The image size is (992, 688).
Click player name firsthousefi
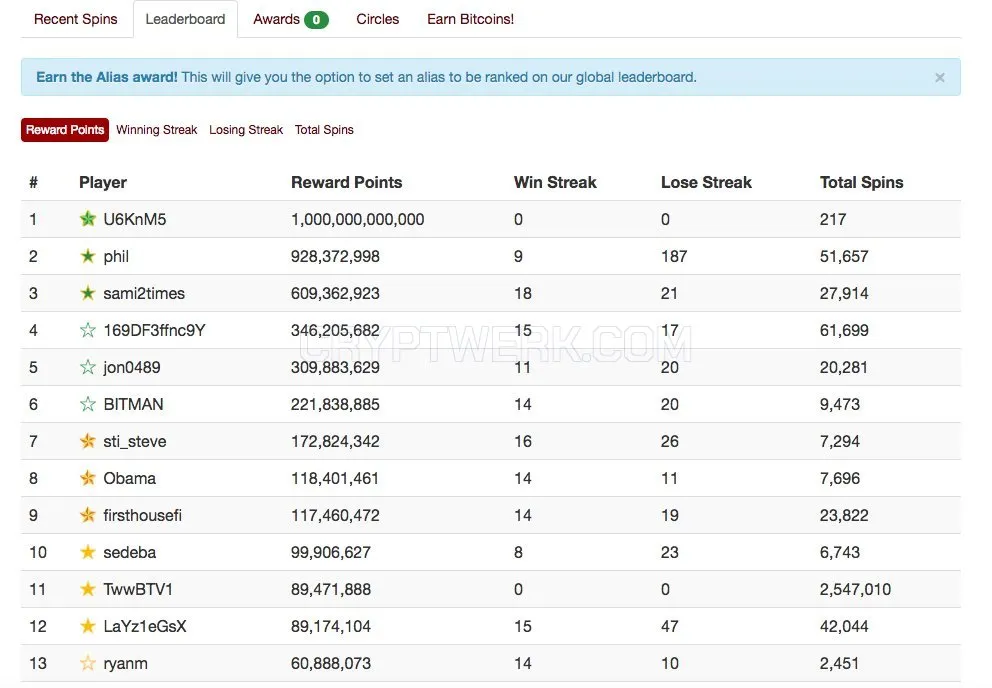tap(143, 515)
